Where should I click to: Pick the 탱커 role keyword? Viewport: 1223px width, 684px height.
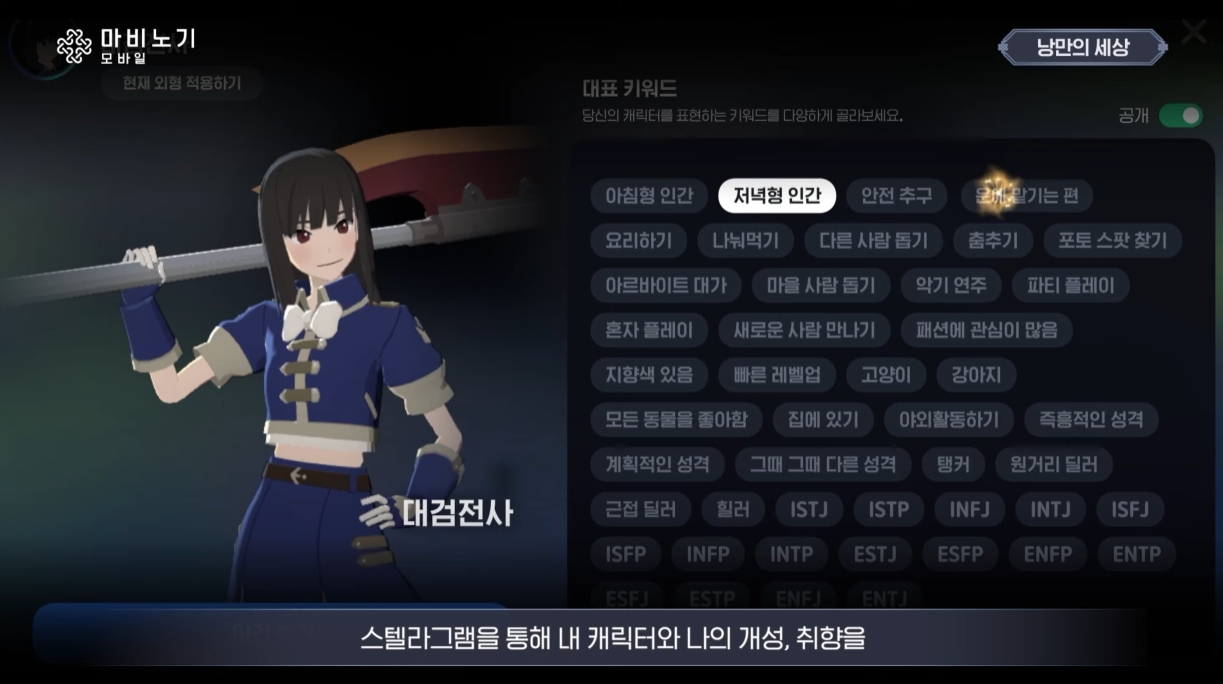(x=953, y=464)
